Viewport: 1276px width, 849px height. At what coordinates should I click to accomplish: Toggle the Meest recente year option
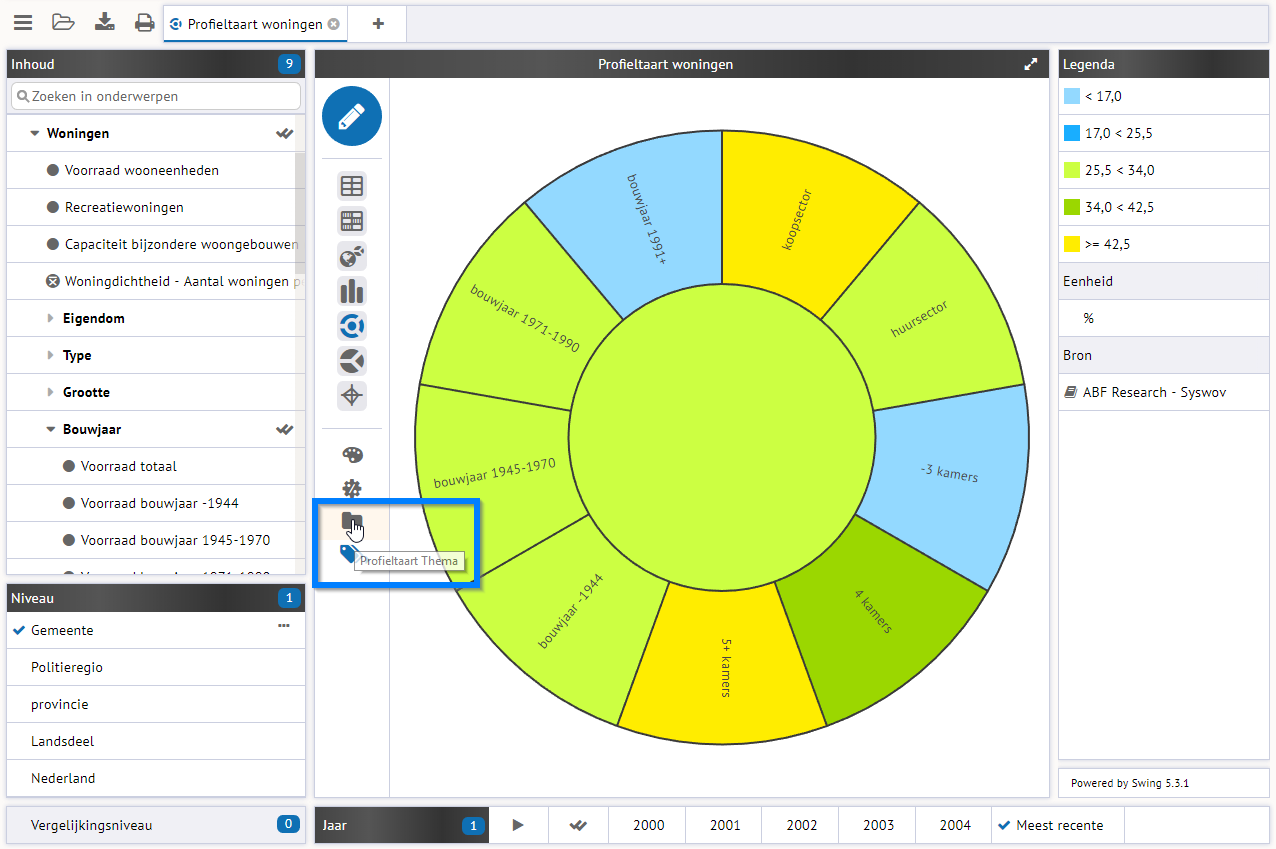pos(1058,825)
